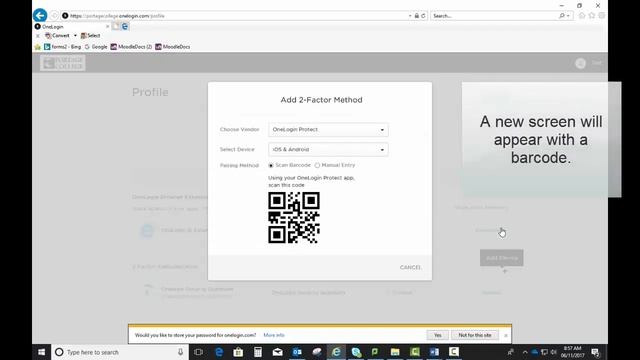Image resolution: width=640 pixels, height=360 pixels.
Task: Click the search magnifier icon
Action: [562, 16]
